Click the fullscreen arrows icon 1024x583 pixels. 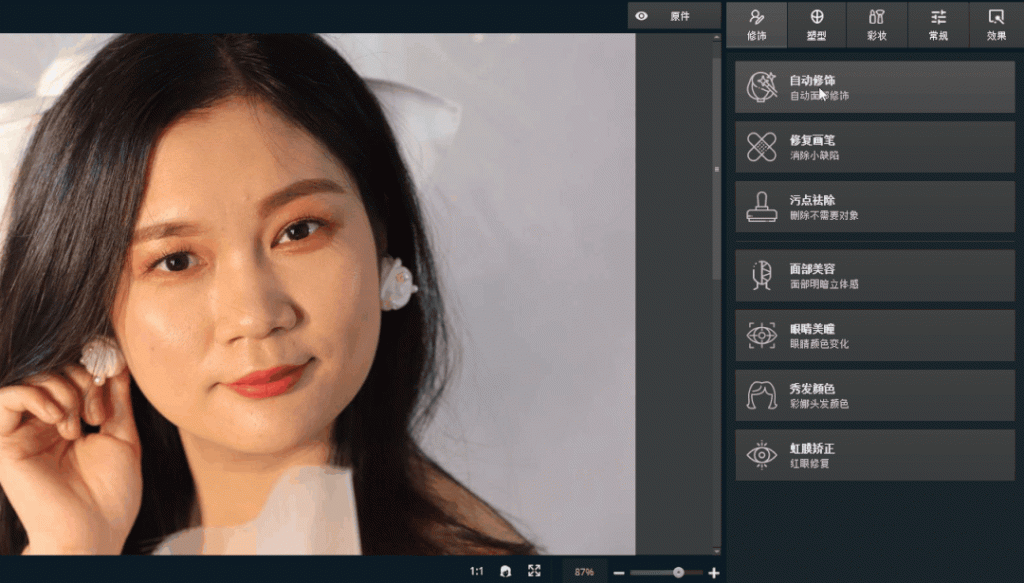point(534,571)
